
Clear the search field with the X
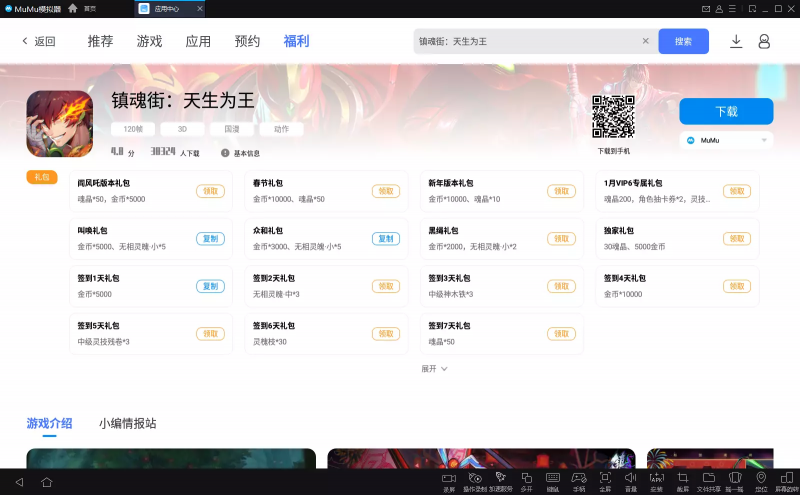tap(645, 41)
